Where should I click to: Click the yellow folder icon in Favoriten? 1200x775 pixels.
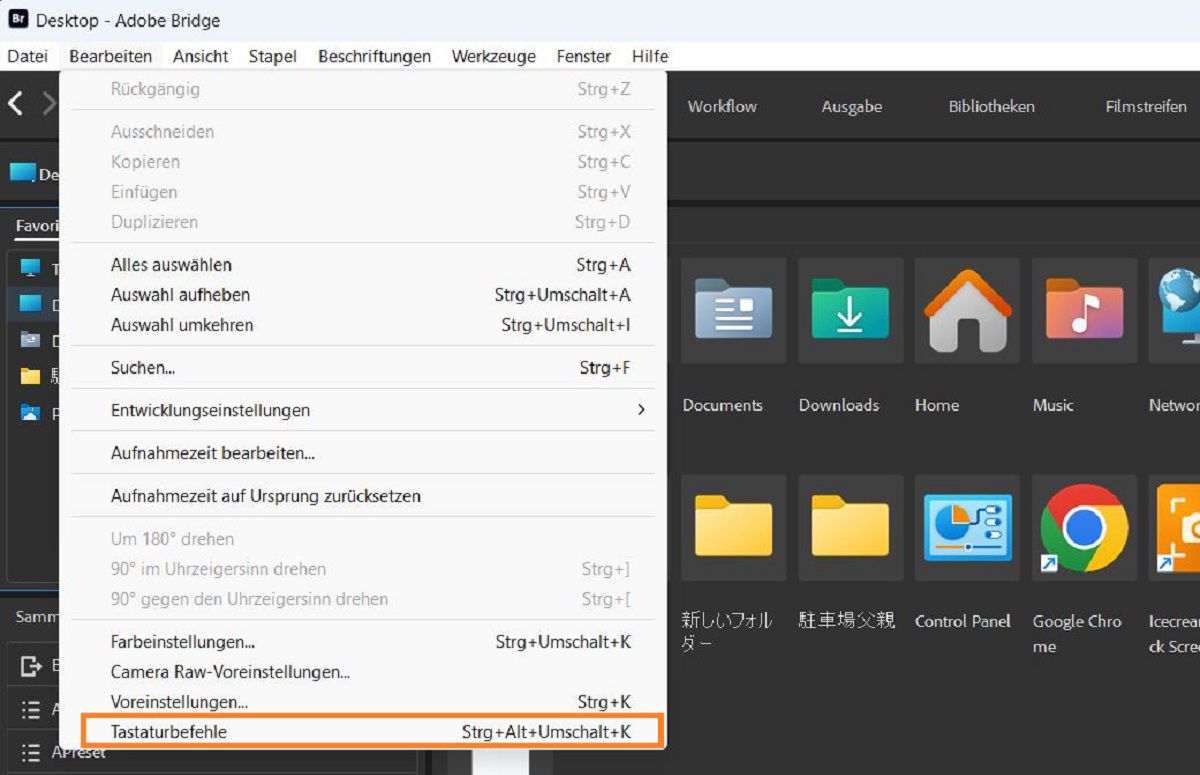click(31, 376)
